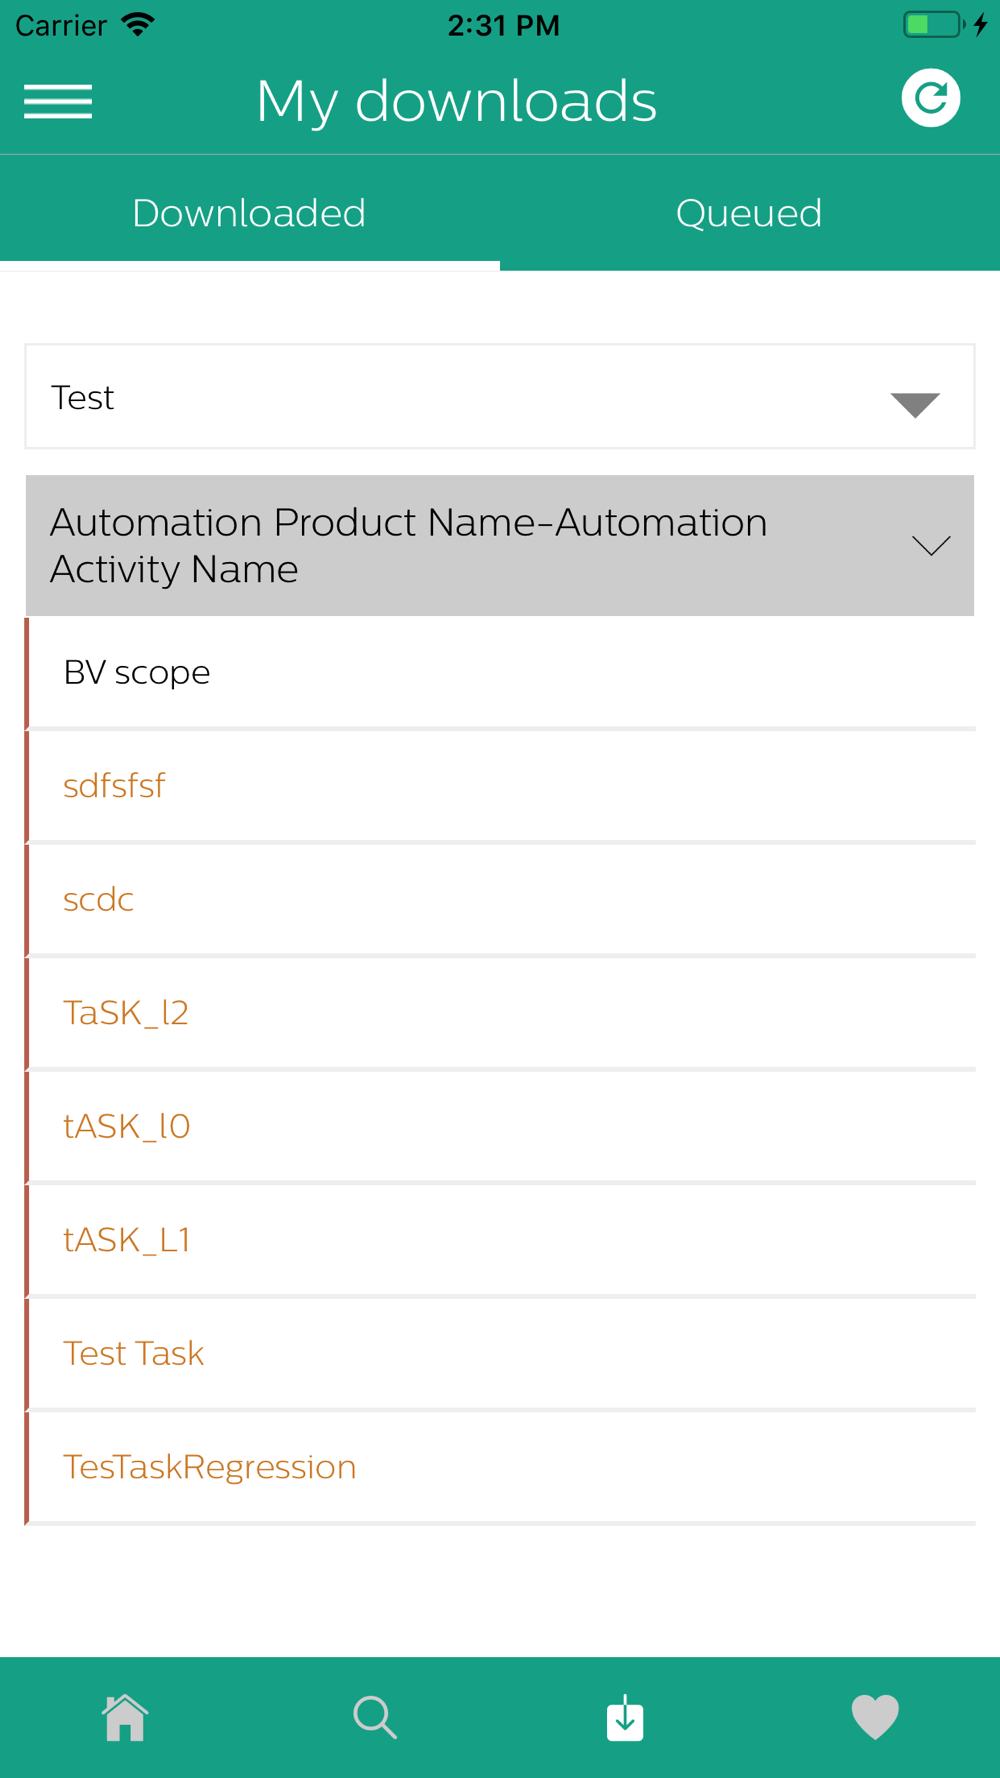Tap the refresh icon in header
Screen dimensions: 1000x1778
[x=930, y=98]
